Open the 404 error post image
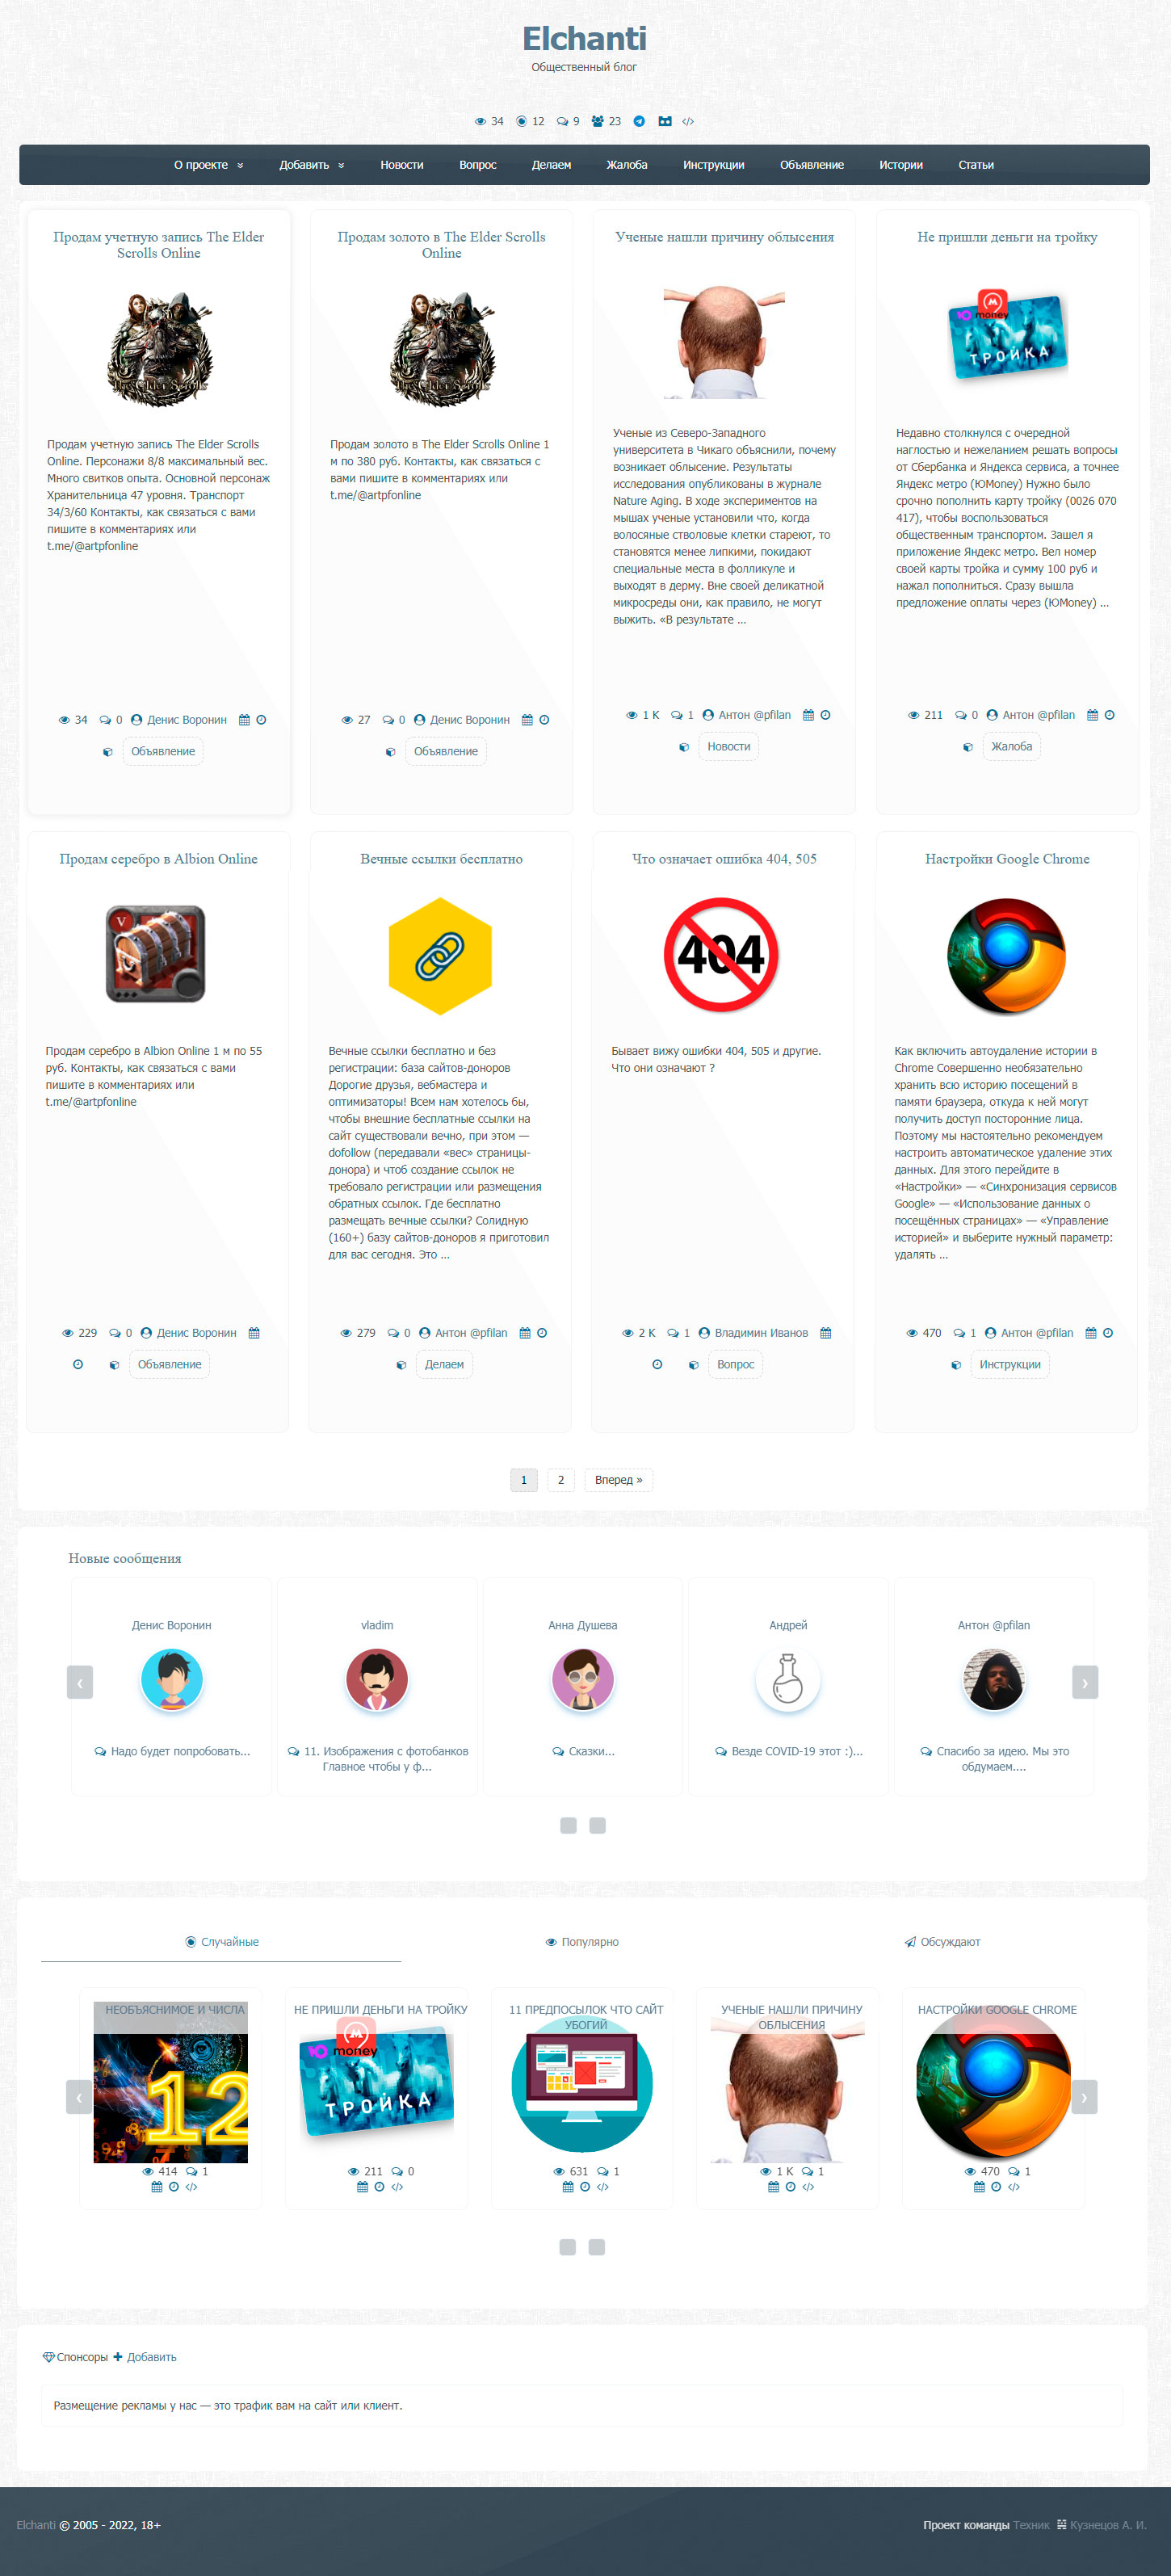The width and height of the screenshot is (1171, 2576). (721, 955)
